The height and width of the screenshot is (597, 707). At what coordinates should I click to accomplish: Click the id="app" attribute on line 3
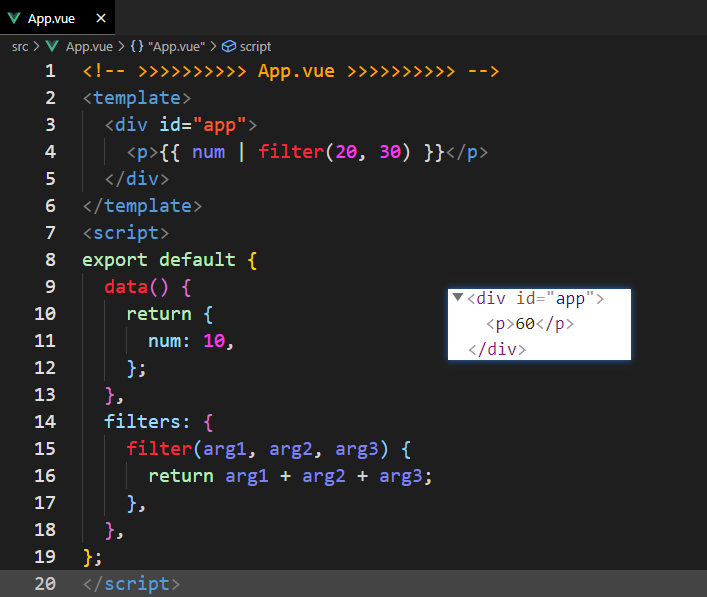coord(202,125)
